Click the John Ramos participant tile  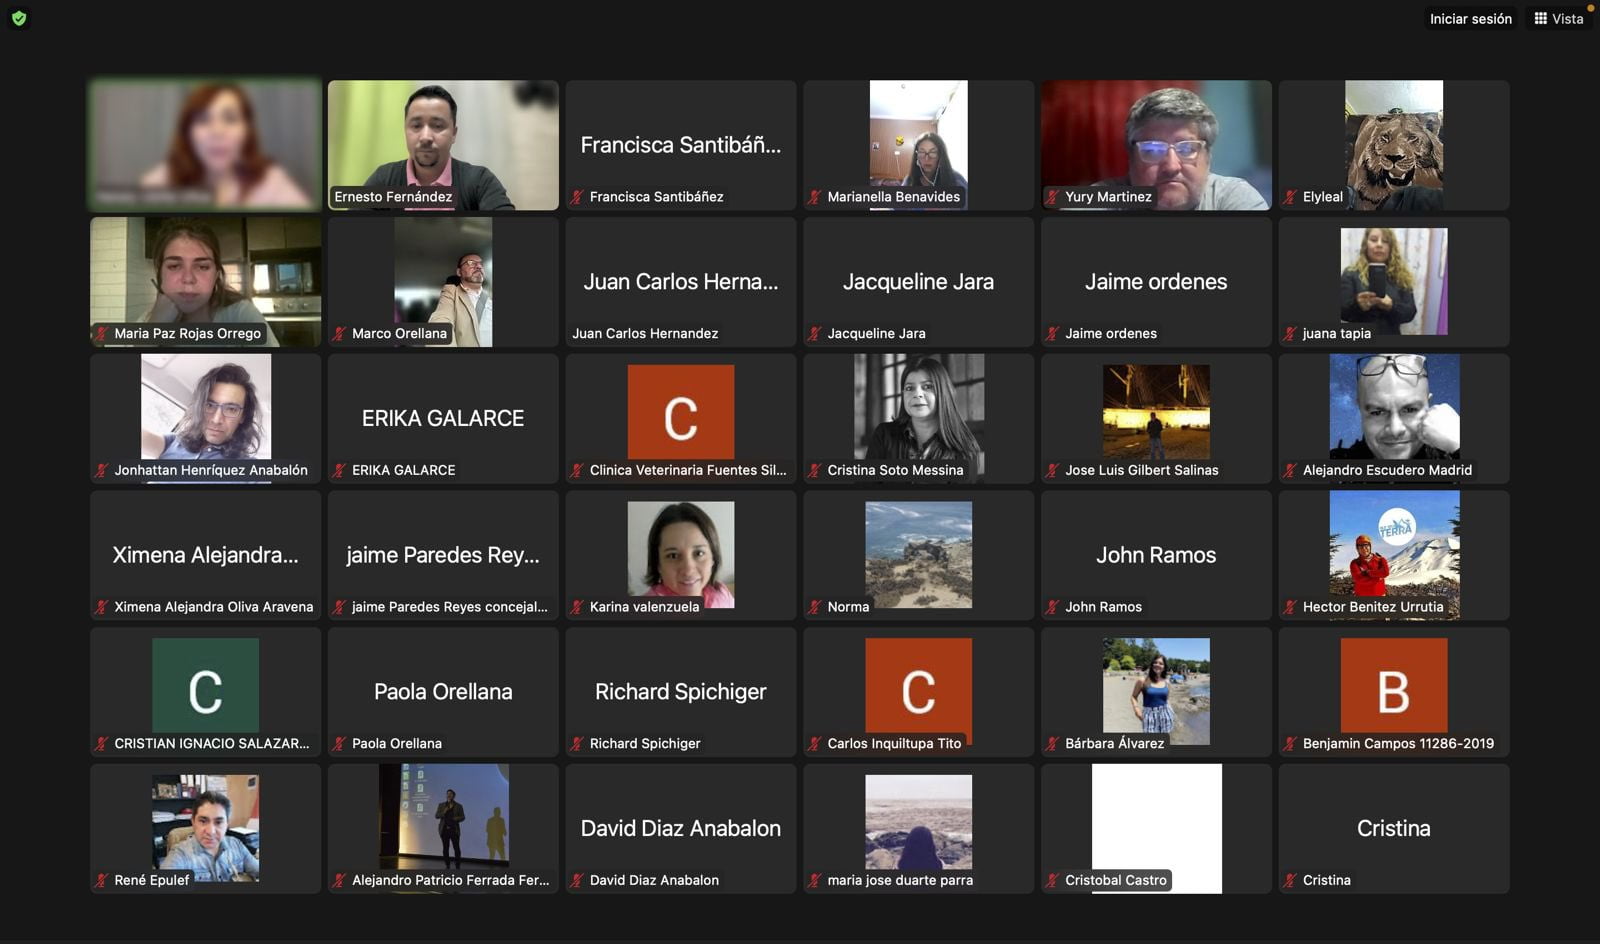click(x=1156, y=555)
